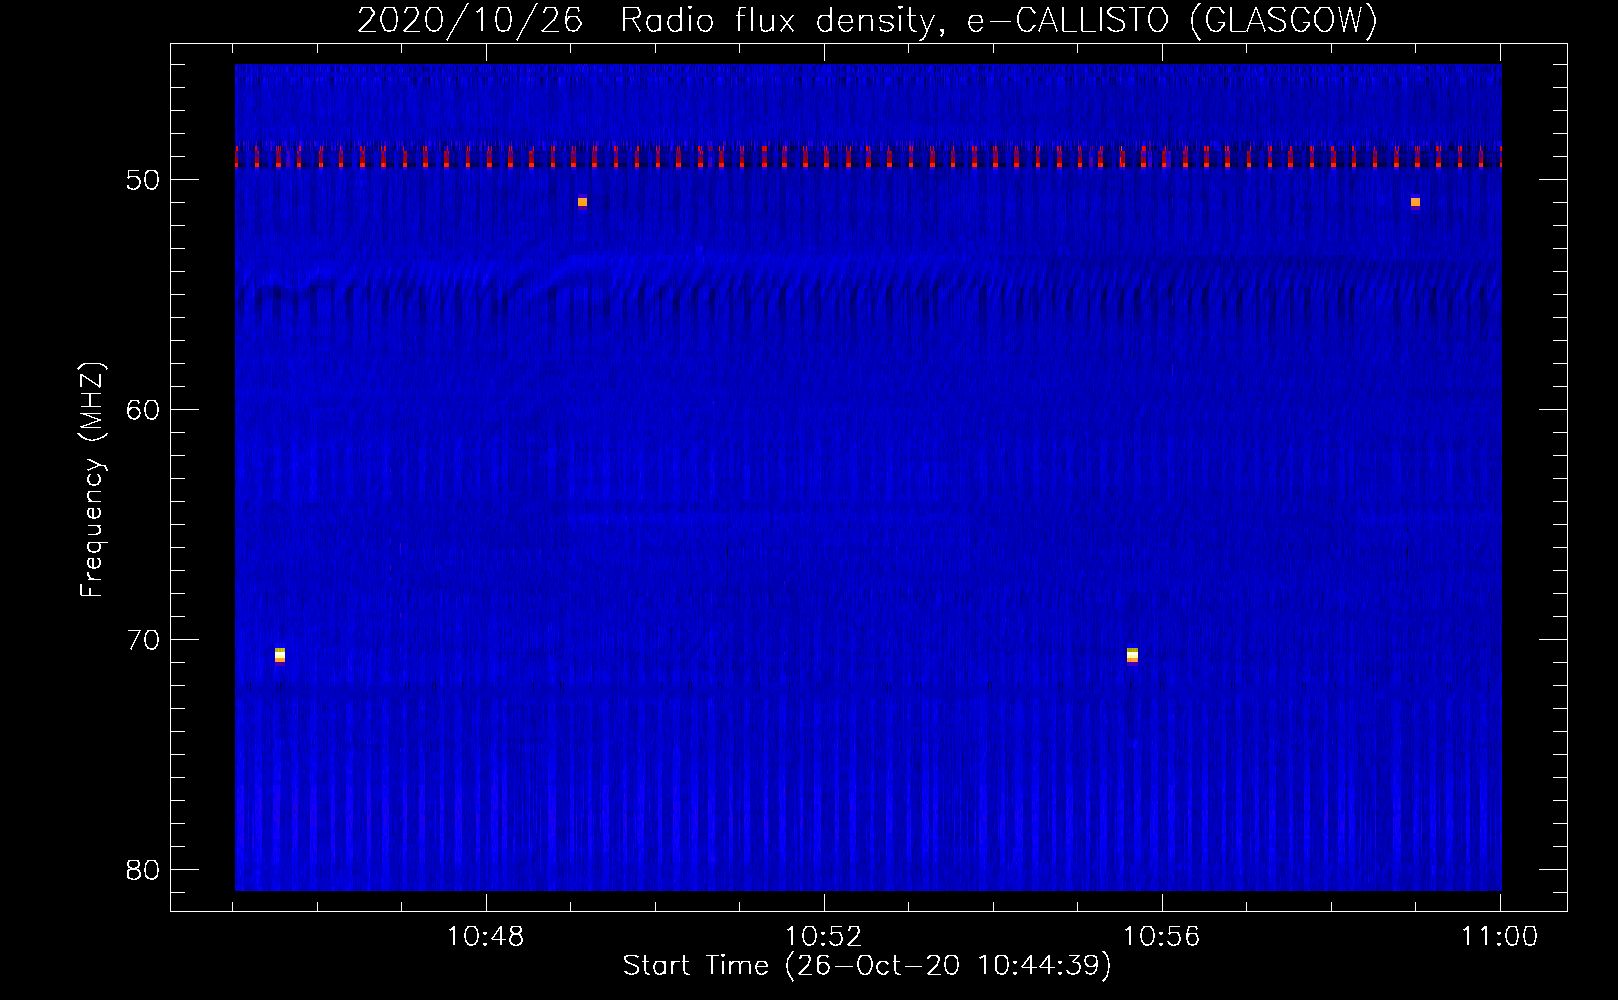Click the 70 frequency tick label

pos(143,640)
